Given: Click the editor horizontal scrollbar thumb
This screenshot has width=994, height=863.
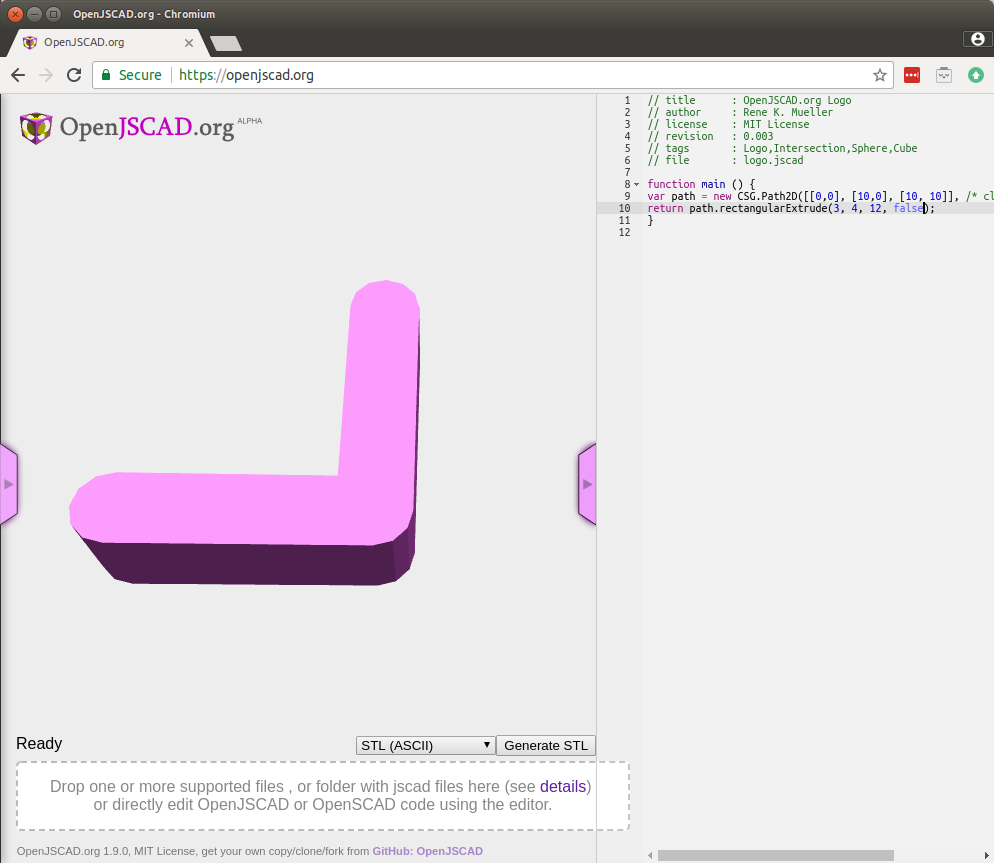Looking at the screenshot, I should (775, 855).
